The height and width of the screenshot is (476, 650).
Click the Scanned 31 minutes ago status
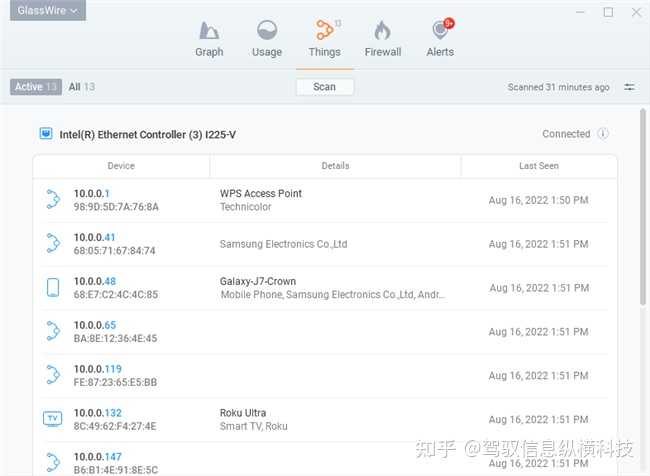(558, 87)
